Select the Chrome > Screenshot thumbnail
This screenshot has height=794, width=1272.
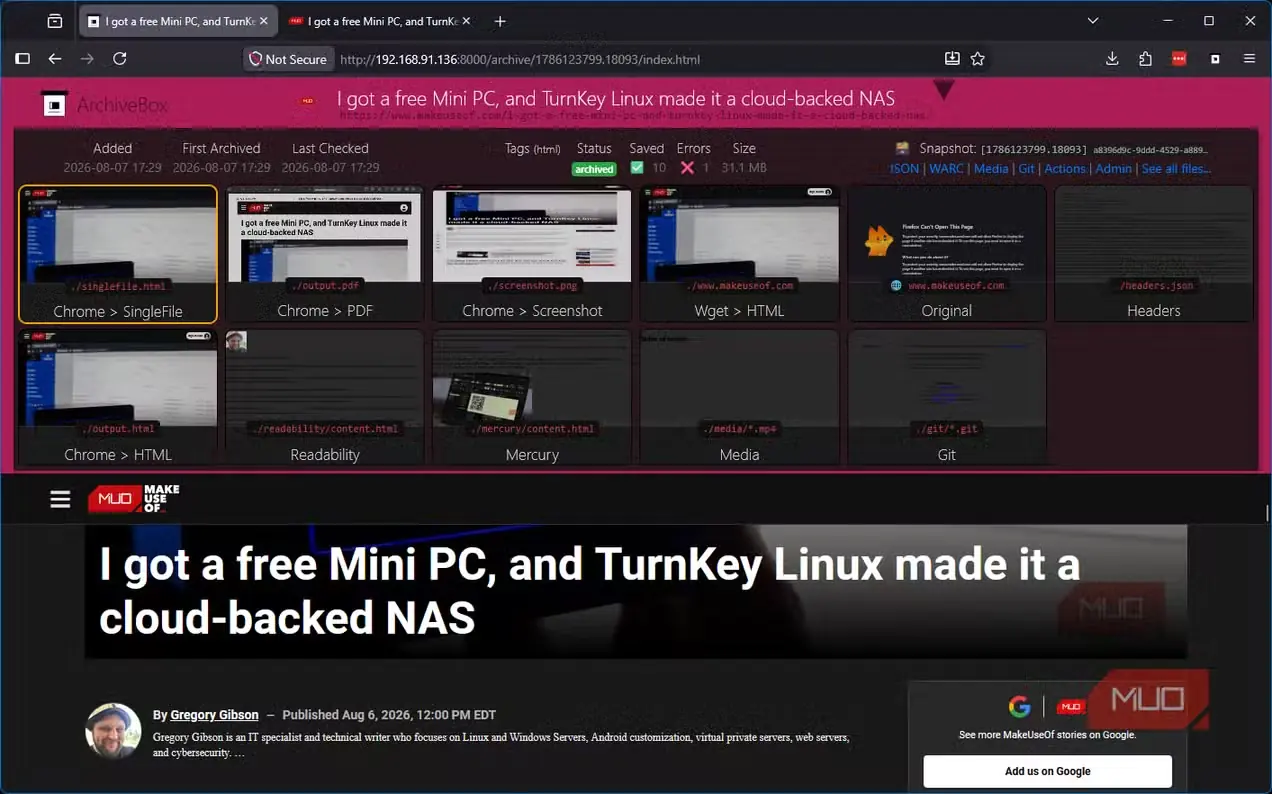532,254
